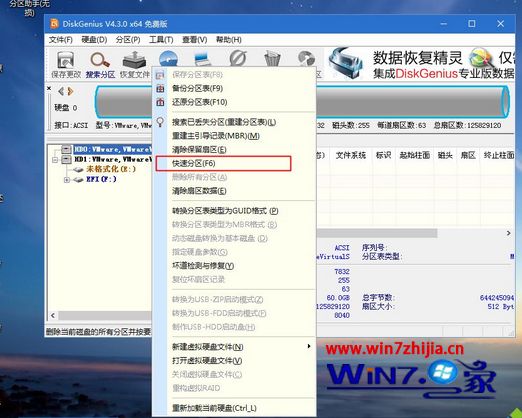The height and width of the screenshot is (418, 522).
Task: Click the 起始柱面 column header
Action: click(415, 155)
